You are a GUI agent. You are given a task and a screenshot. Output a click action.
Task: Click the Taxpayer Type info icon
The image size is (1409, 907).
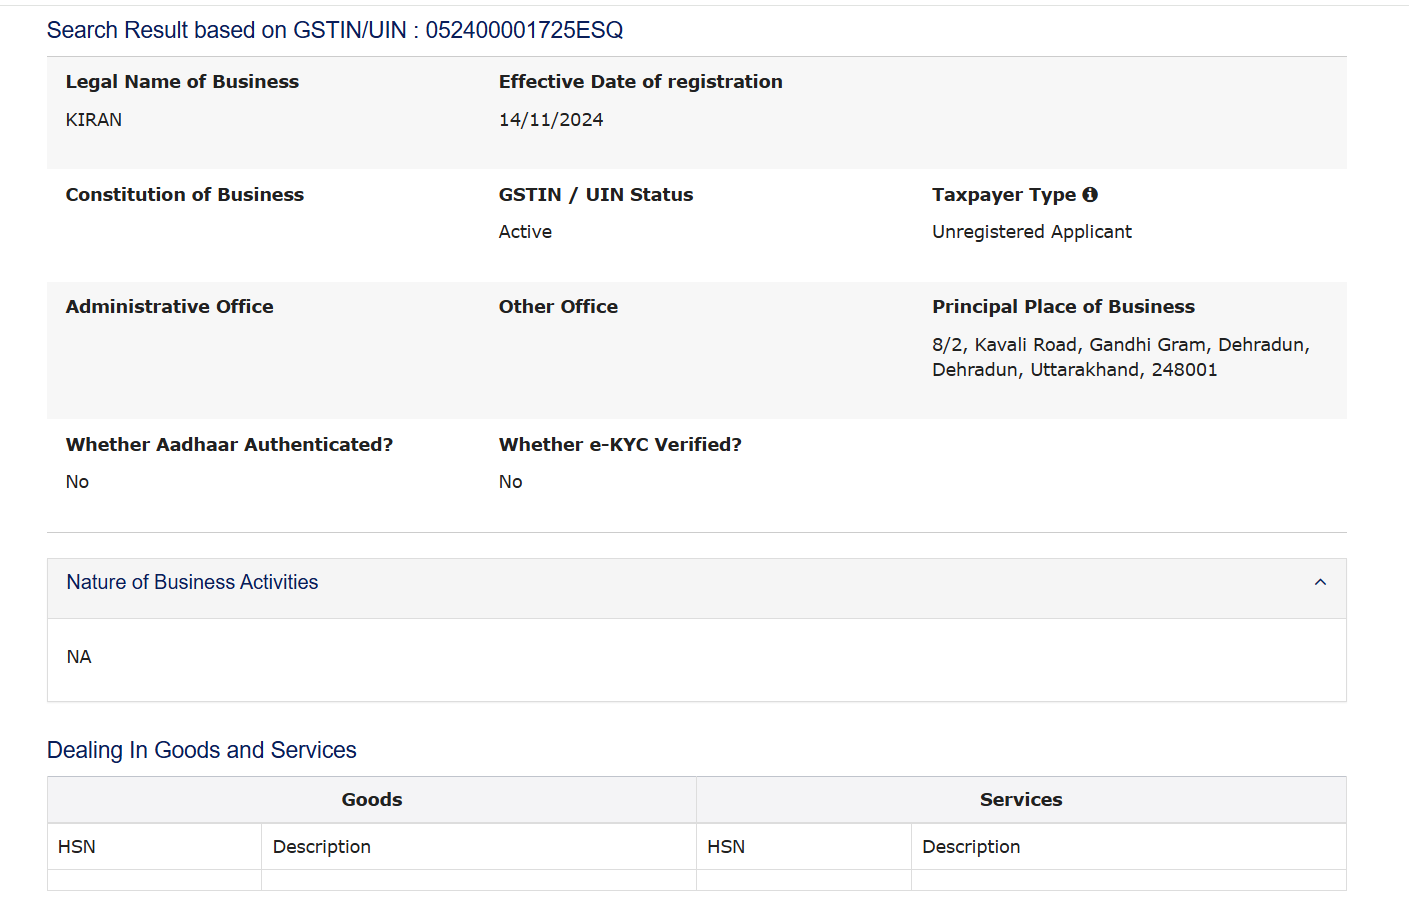click(1090, 195)
